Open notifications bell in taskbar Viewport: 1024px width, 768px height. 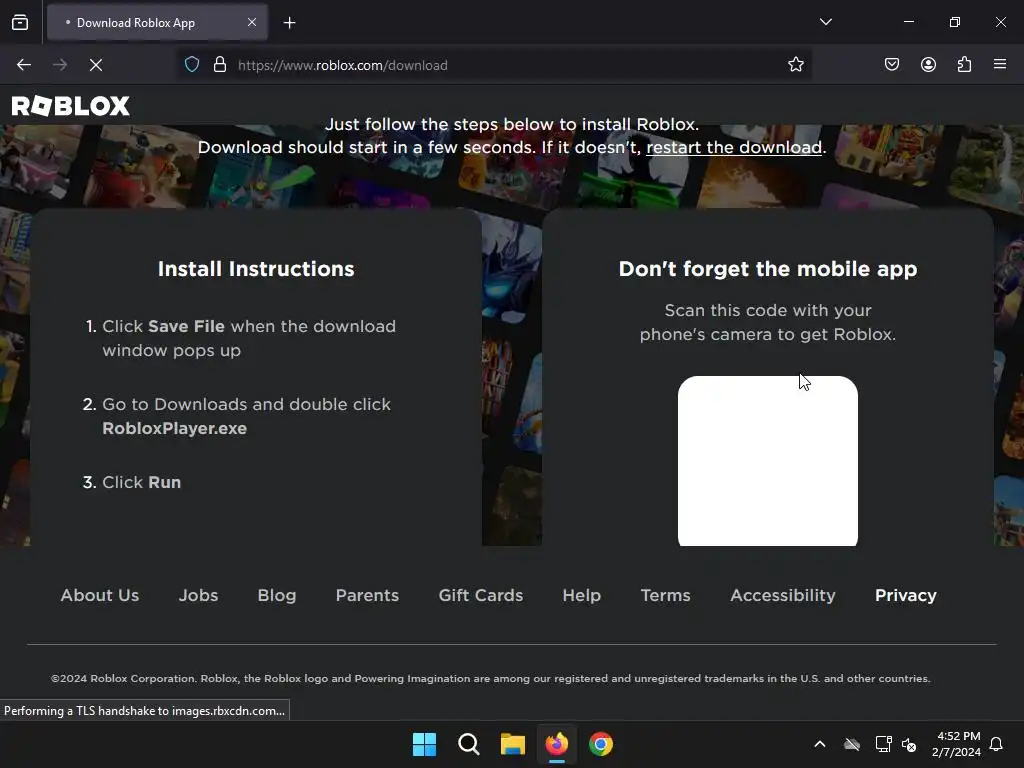(997, 744)
